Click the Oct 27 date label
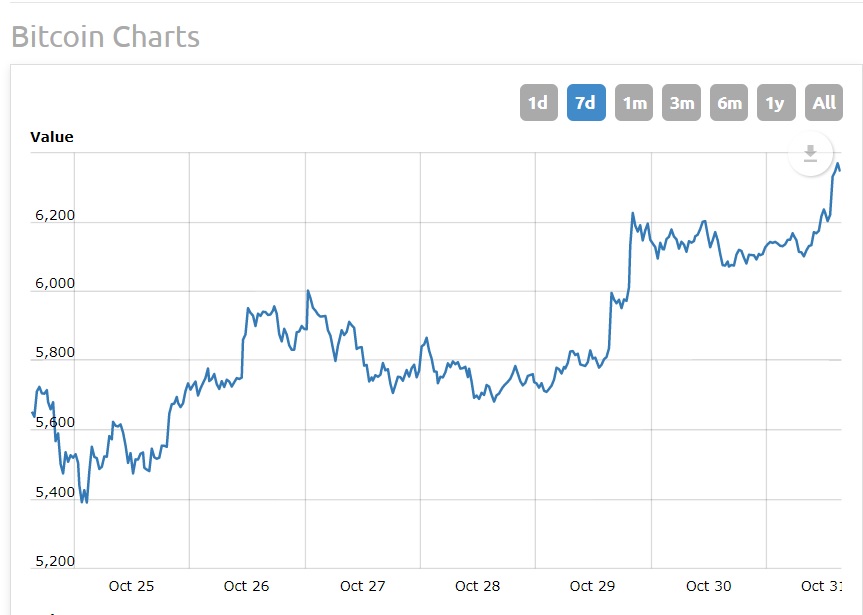Image resolution: width=863 pixels, height=615 pixels. (x=363, y=586)
